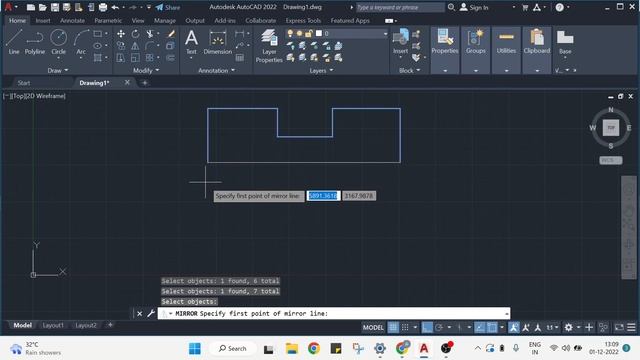Toggle polar tracking in status bar

click(x=439, y=327)
